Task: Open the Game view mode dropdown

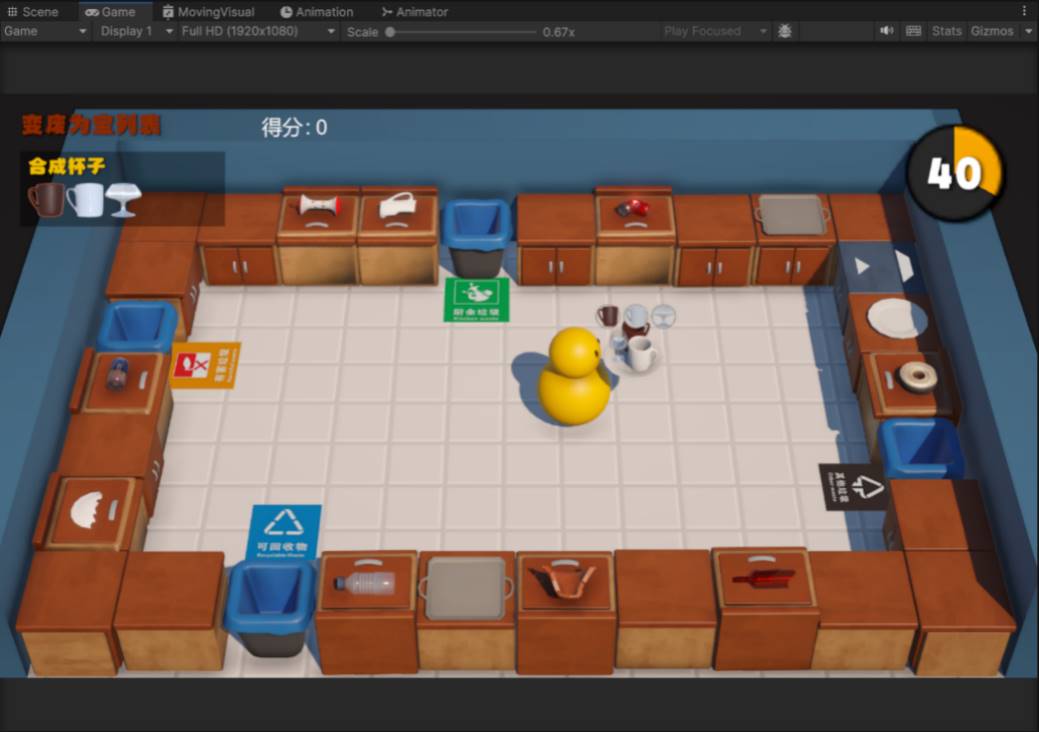Action: (x=46, y=31)
